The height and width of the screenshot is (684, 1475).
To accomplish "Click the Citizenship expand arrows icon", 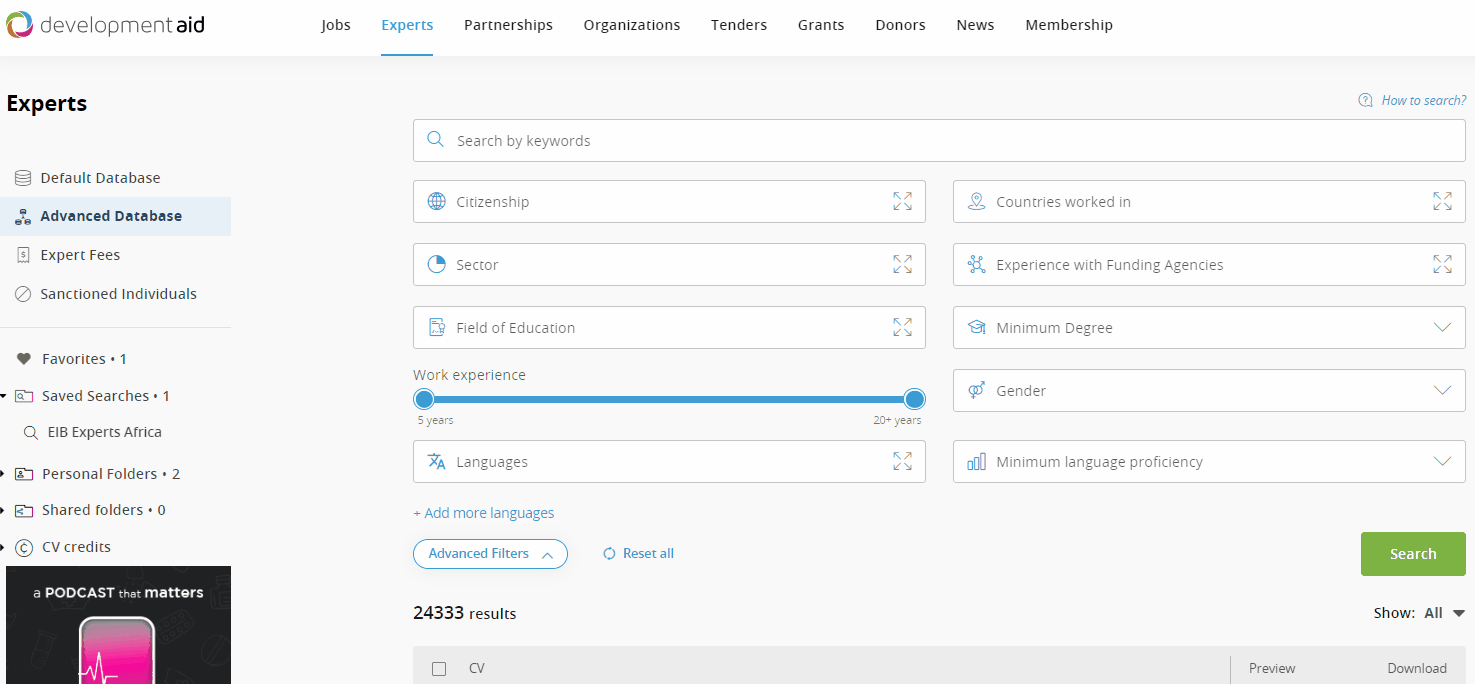I will 902,201.
